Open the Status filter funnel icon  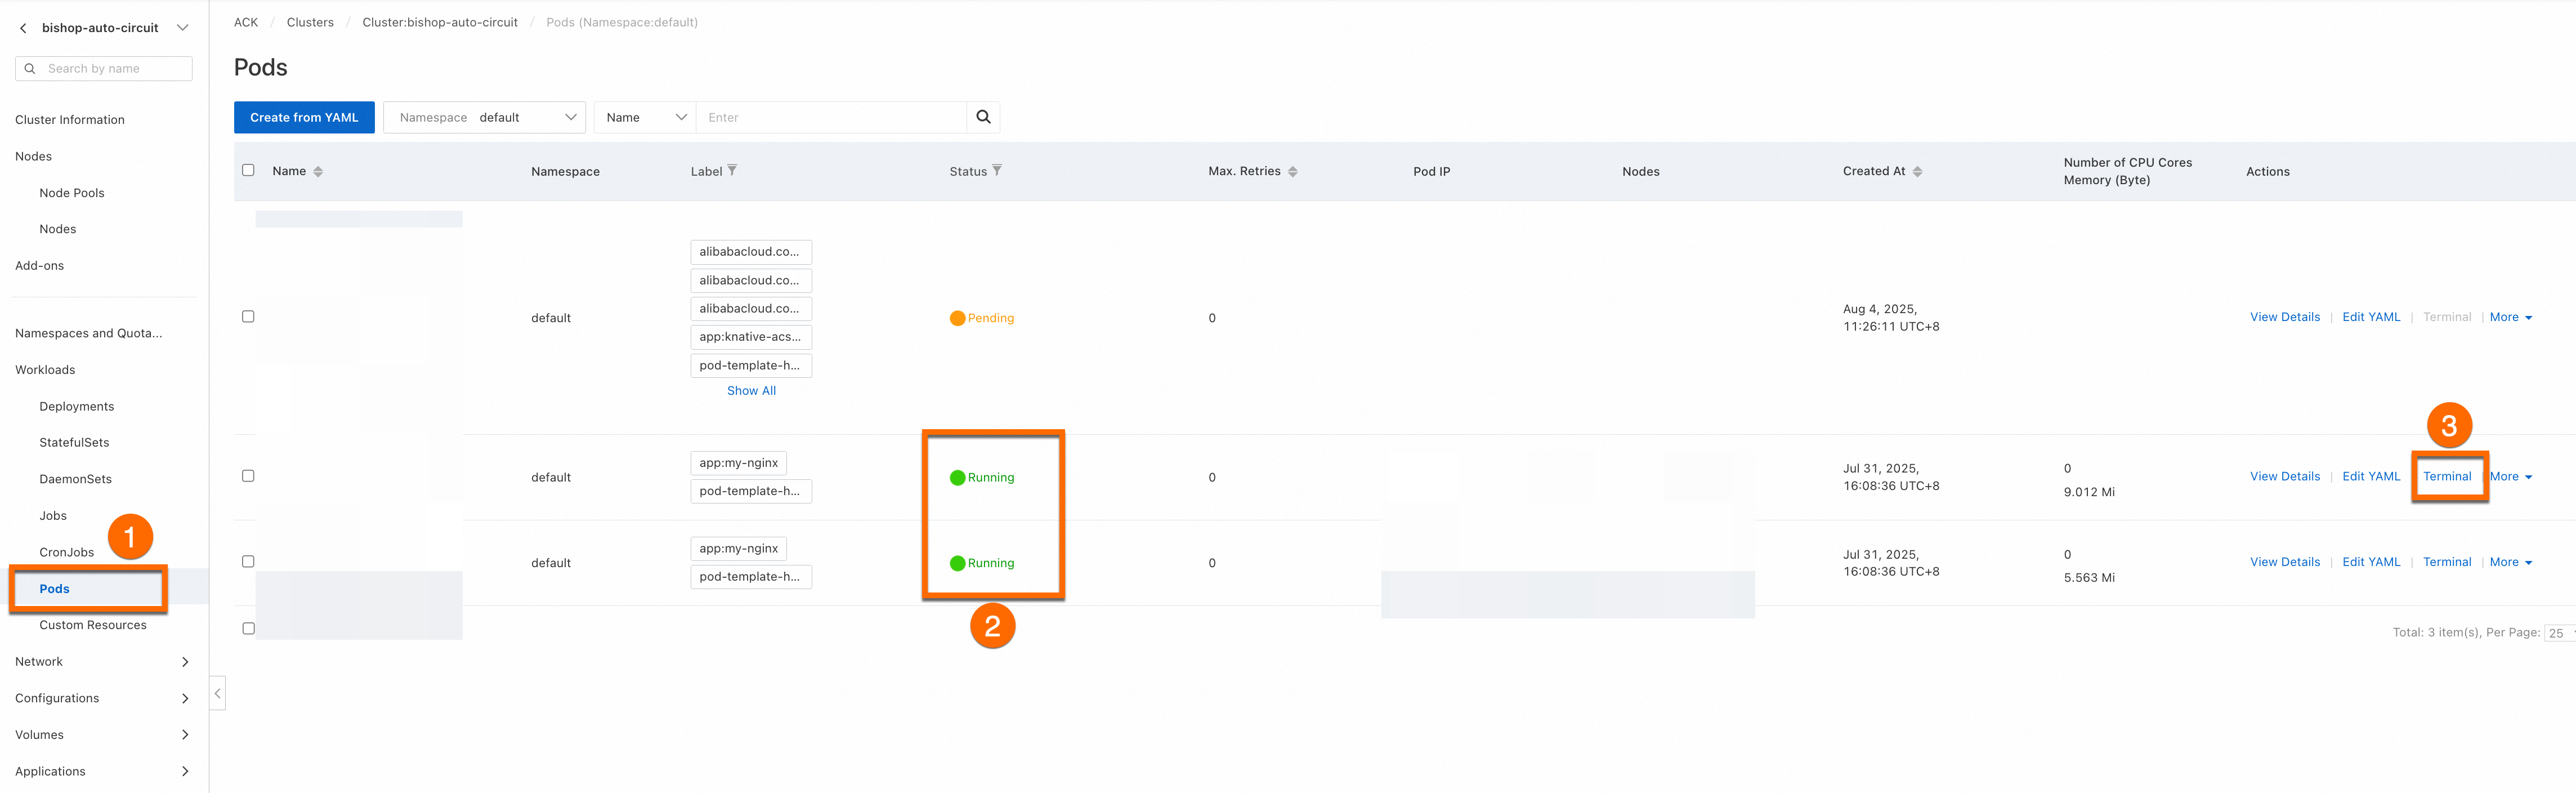point(997,171)
